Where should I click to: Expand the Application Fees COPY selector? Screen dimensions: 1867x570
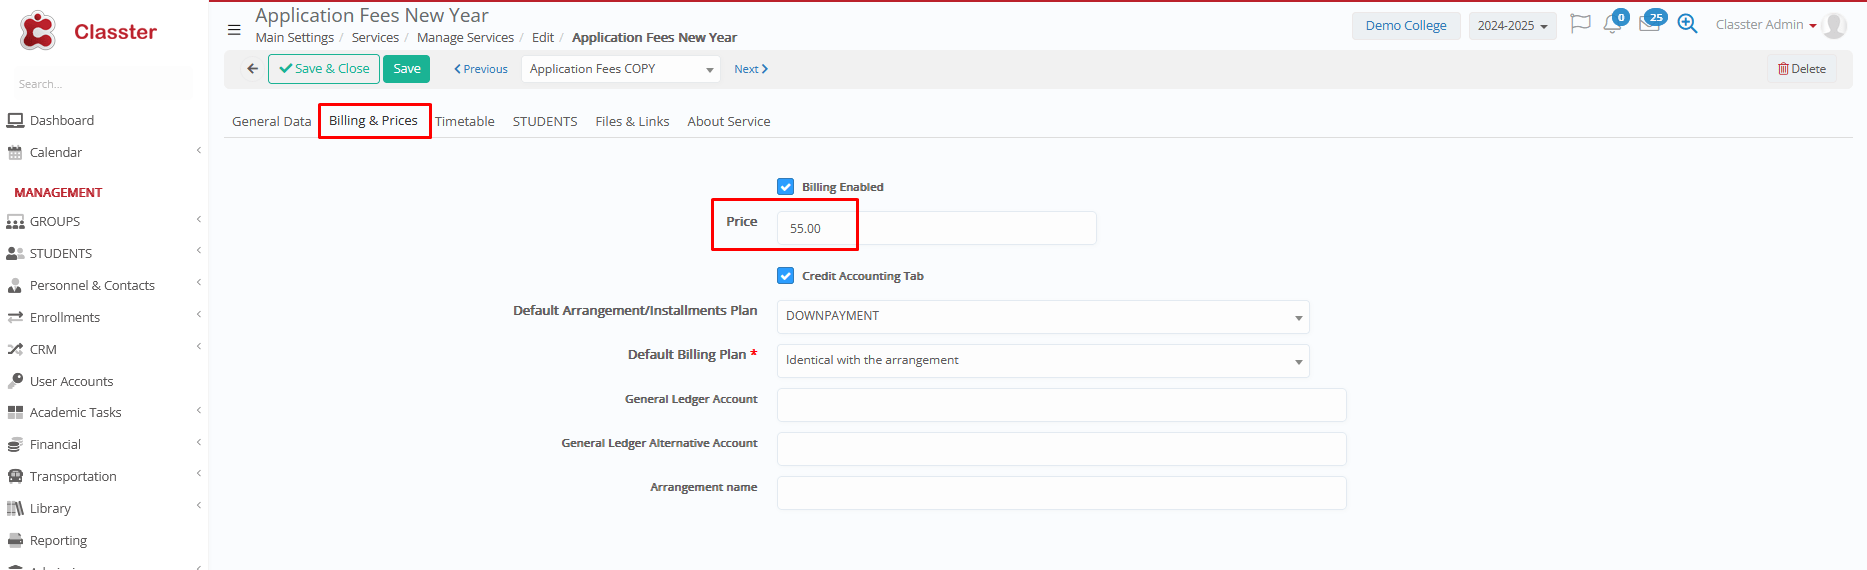[620, 69]
